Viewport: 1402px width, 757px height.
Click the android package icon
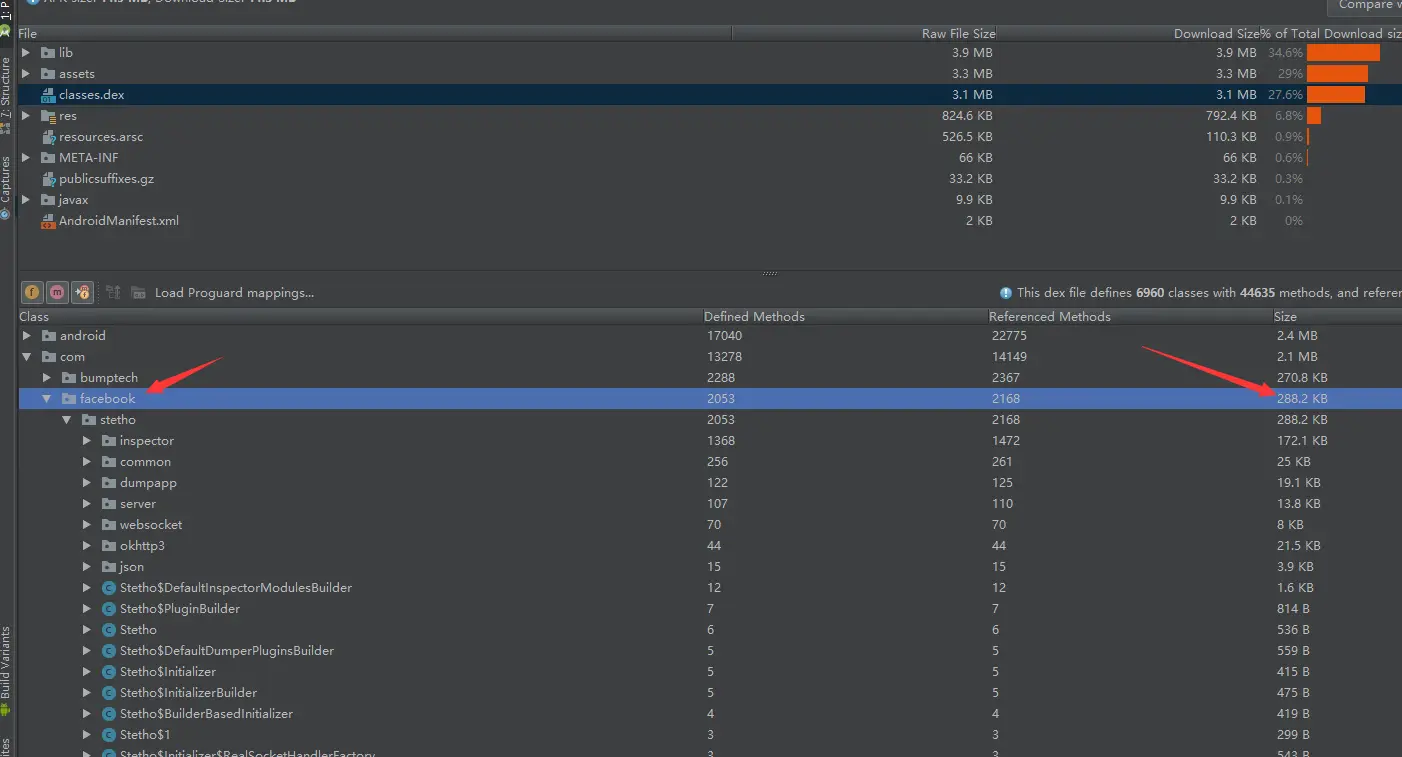49,336
